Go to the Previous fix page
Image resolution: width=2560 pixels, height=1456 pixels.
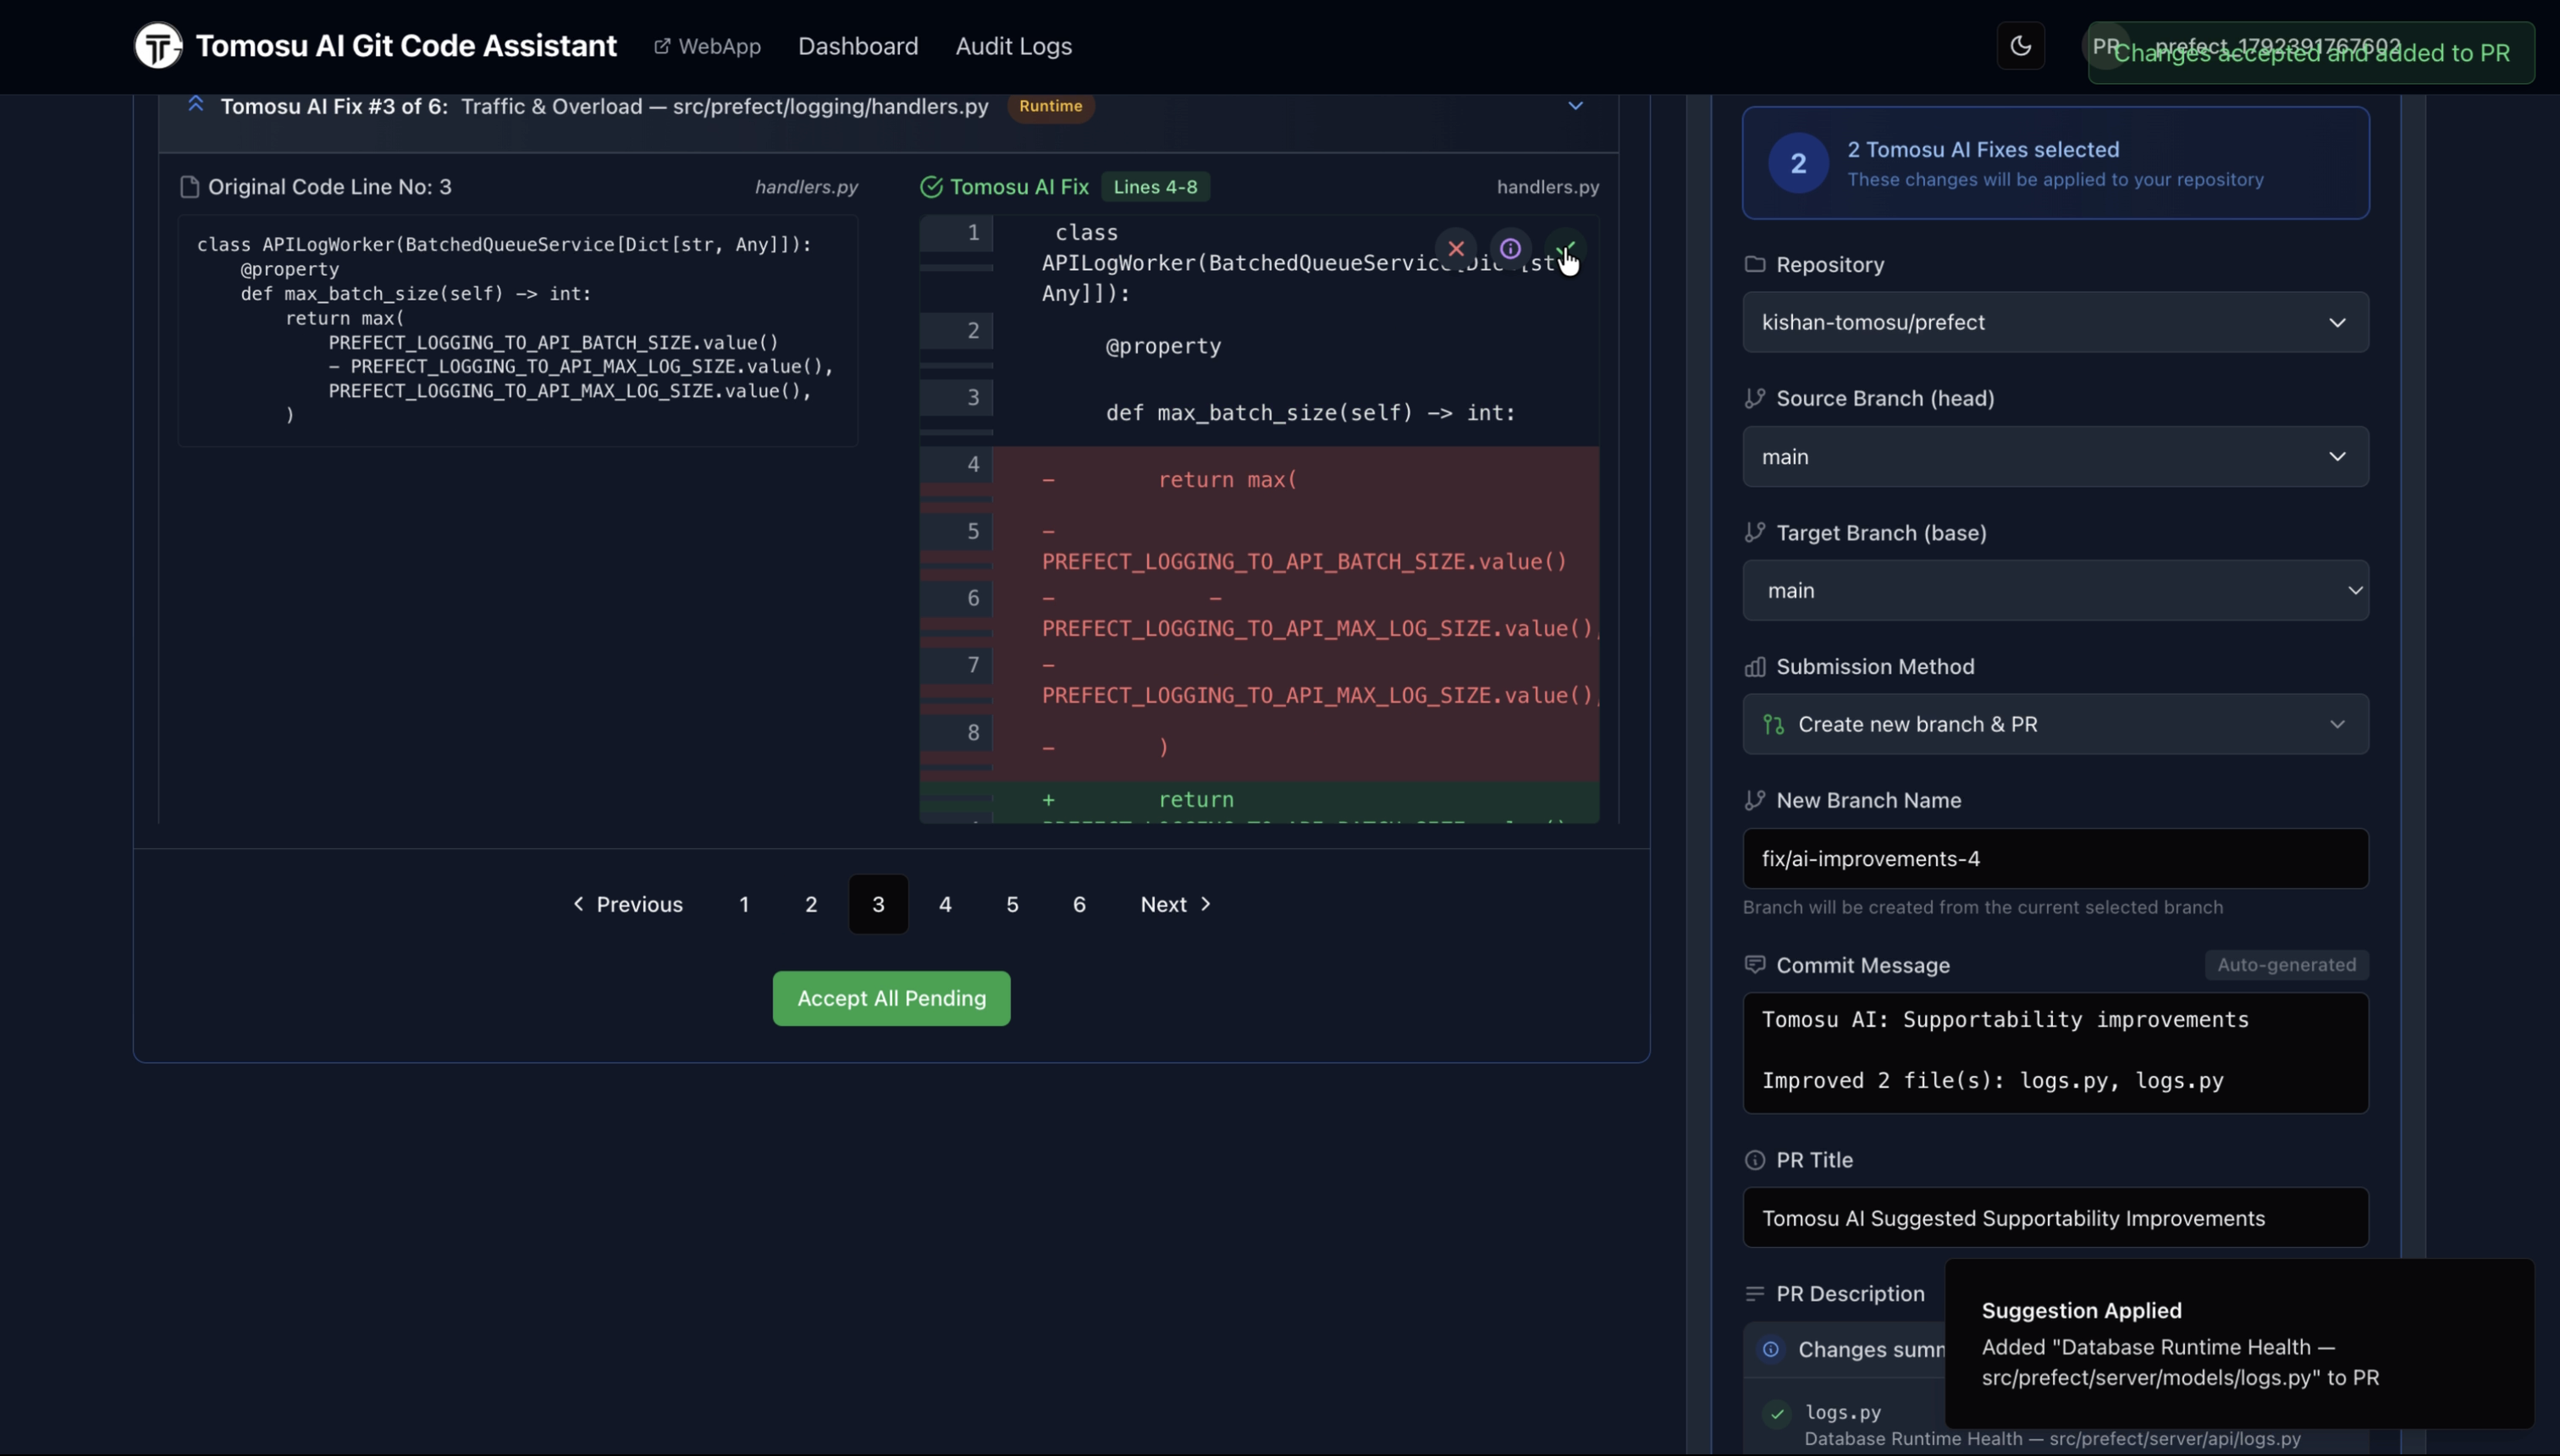click(628, 905)
